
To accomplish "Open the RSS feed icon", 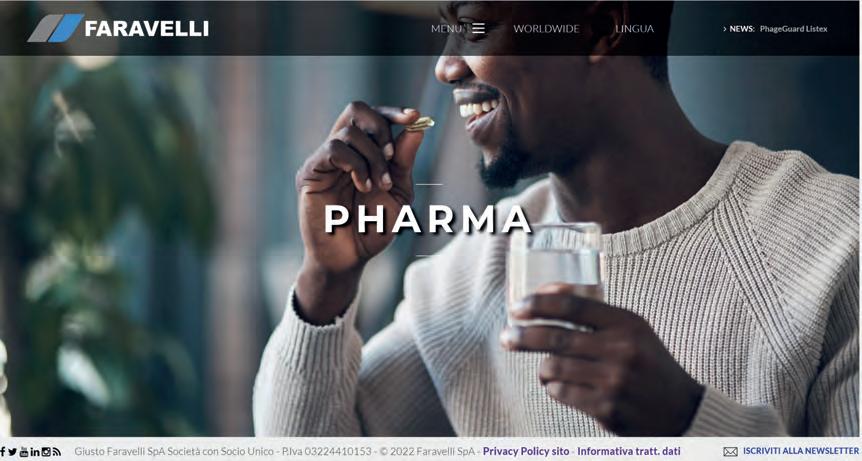I will [57, 452].
